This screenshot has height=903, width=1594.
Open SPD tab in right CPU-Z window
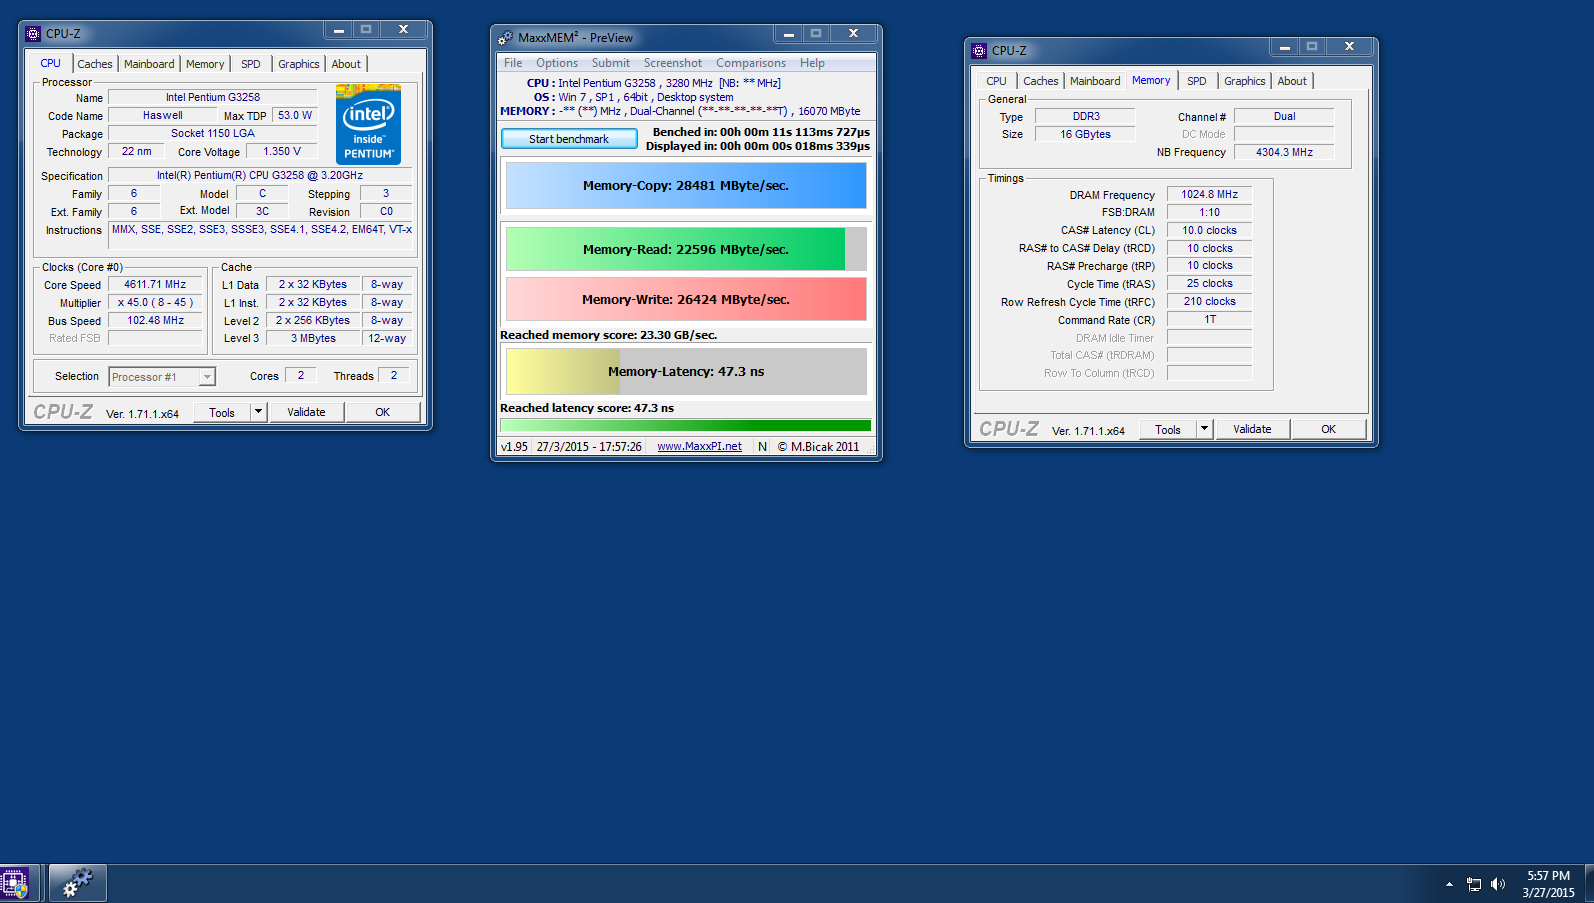(x=1197, y=81)
